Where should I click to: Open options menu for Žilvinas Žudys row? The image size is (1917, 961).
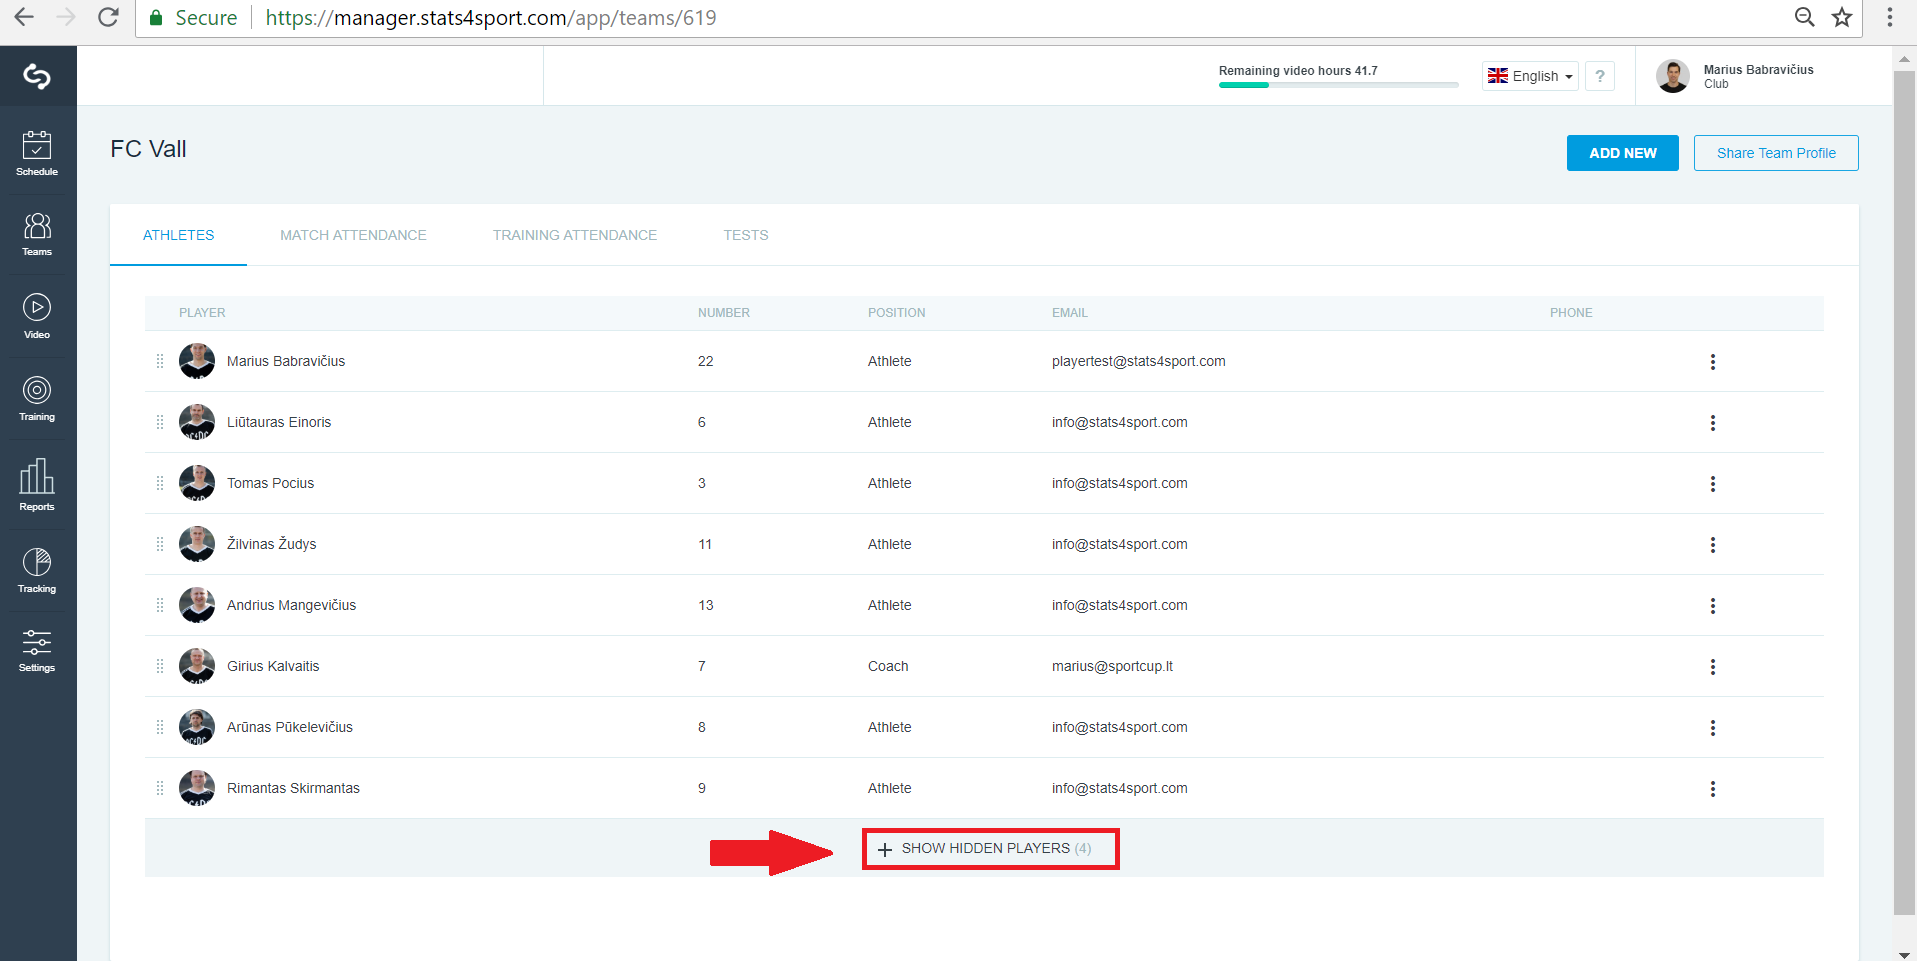click(x=1713, y=545)
